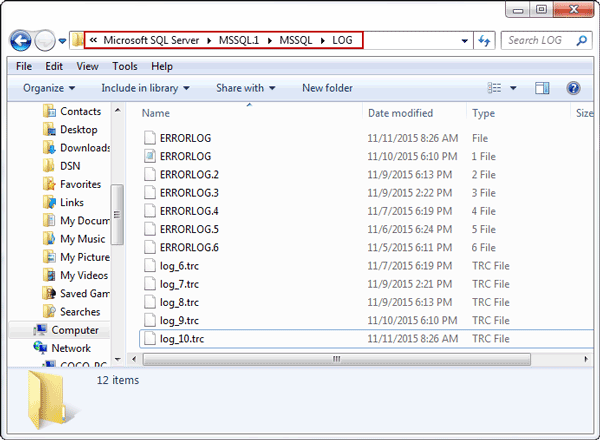Viewport: 600px width, 440px height.
Task: Select Favorites folder in navigation pane
Action: tap(72, 184)
